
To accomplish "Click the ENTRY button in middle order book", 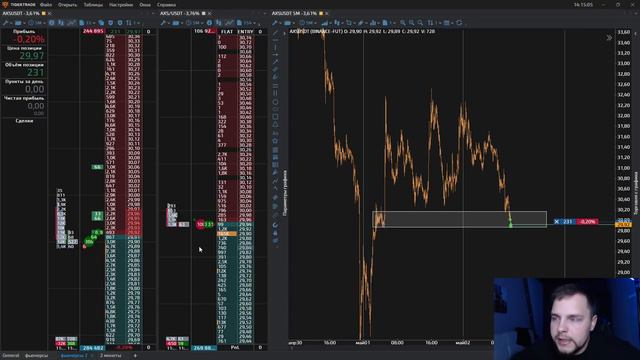I will point(245,31).
